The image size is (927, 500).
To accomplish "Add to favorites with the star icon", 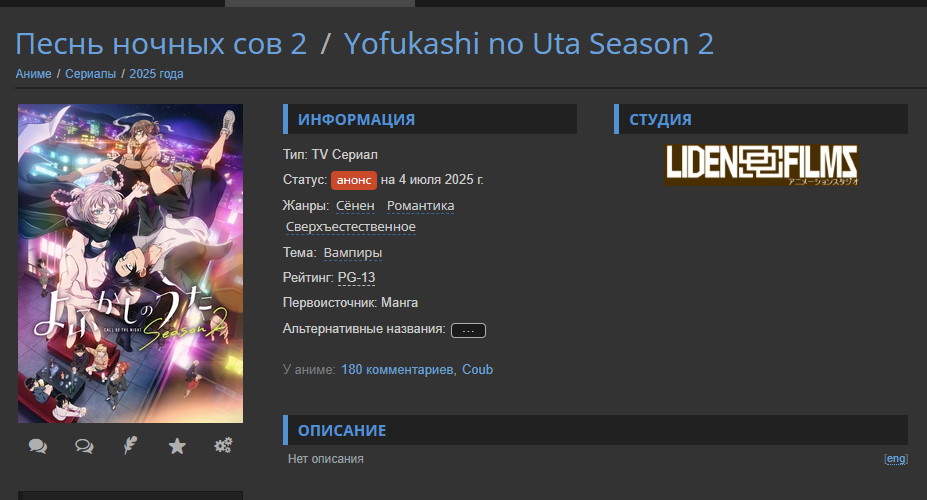I will pyautogui.click(x=177, y=446).
